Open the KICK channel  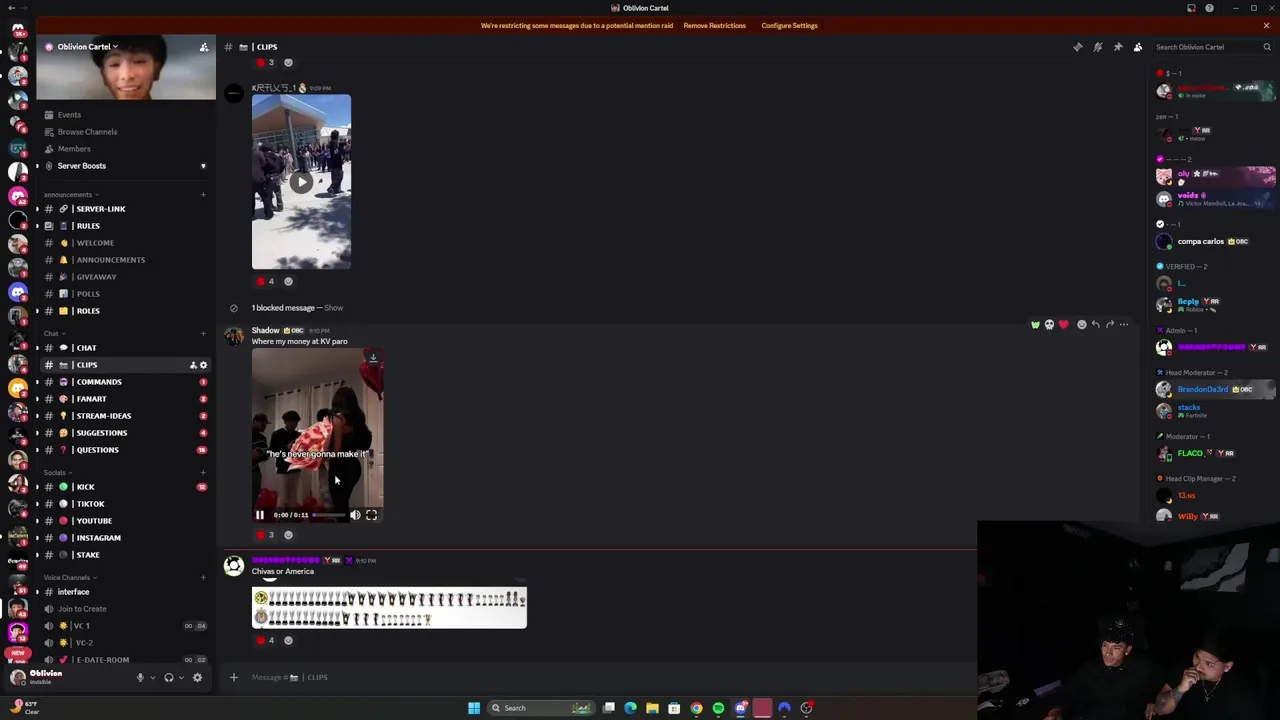[x=85, y=487]
